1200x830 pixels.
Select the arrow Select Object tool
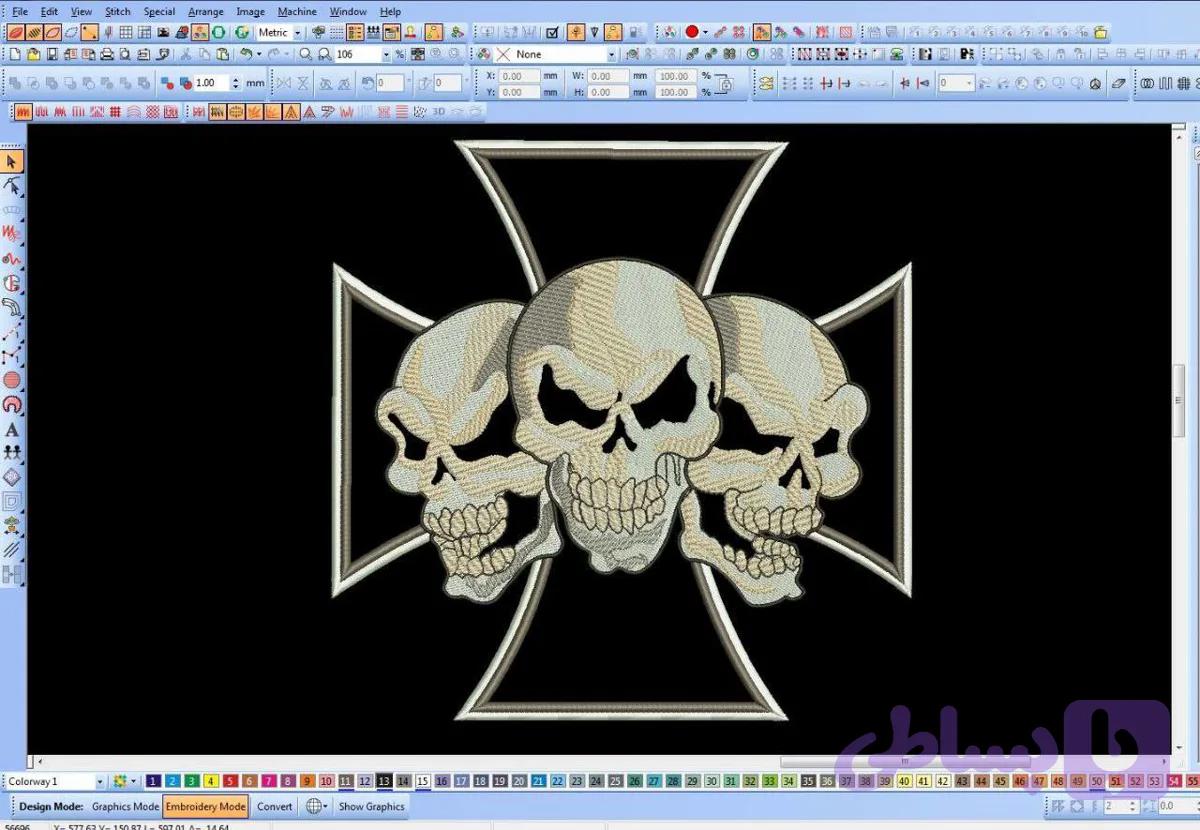12,161
